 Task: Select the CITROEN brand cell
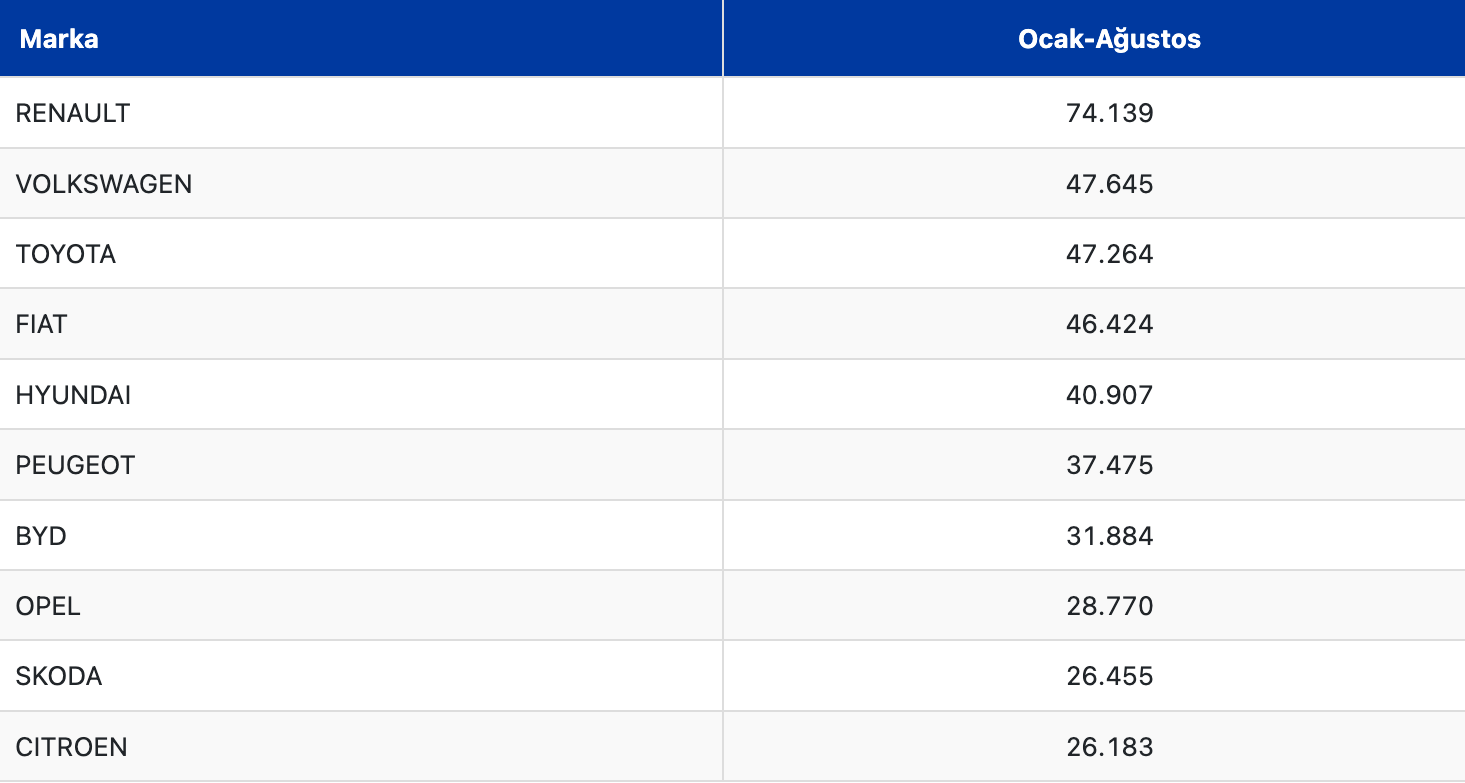tap(72, 747)
